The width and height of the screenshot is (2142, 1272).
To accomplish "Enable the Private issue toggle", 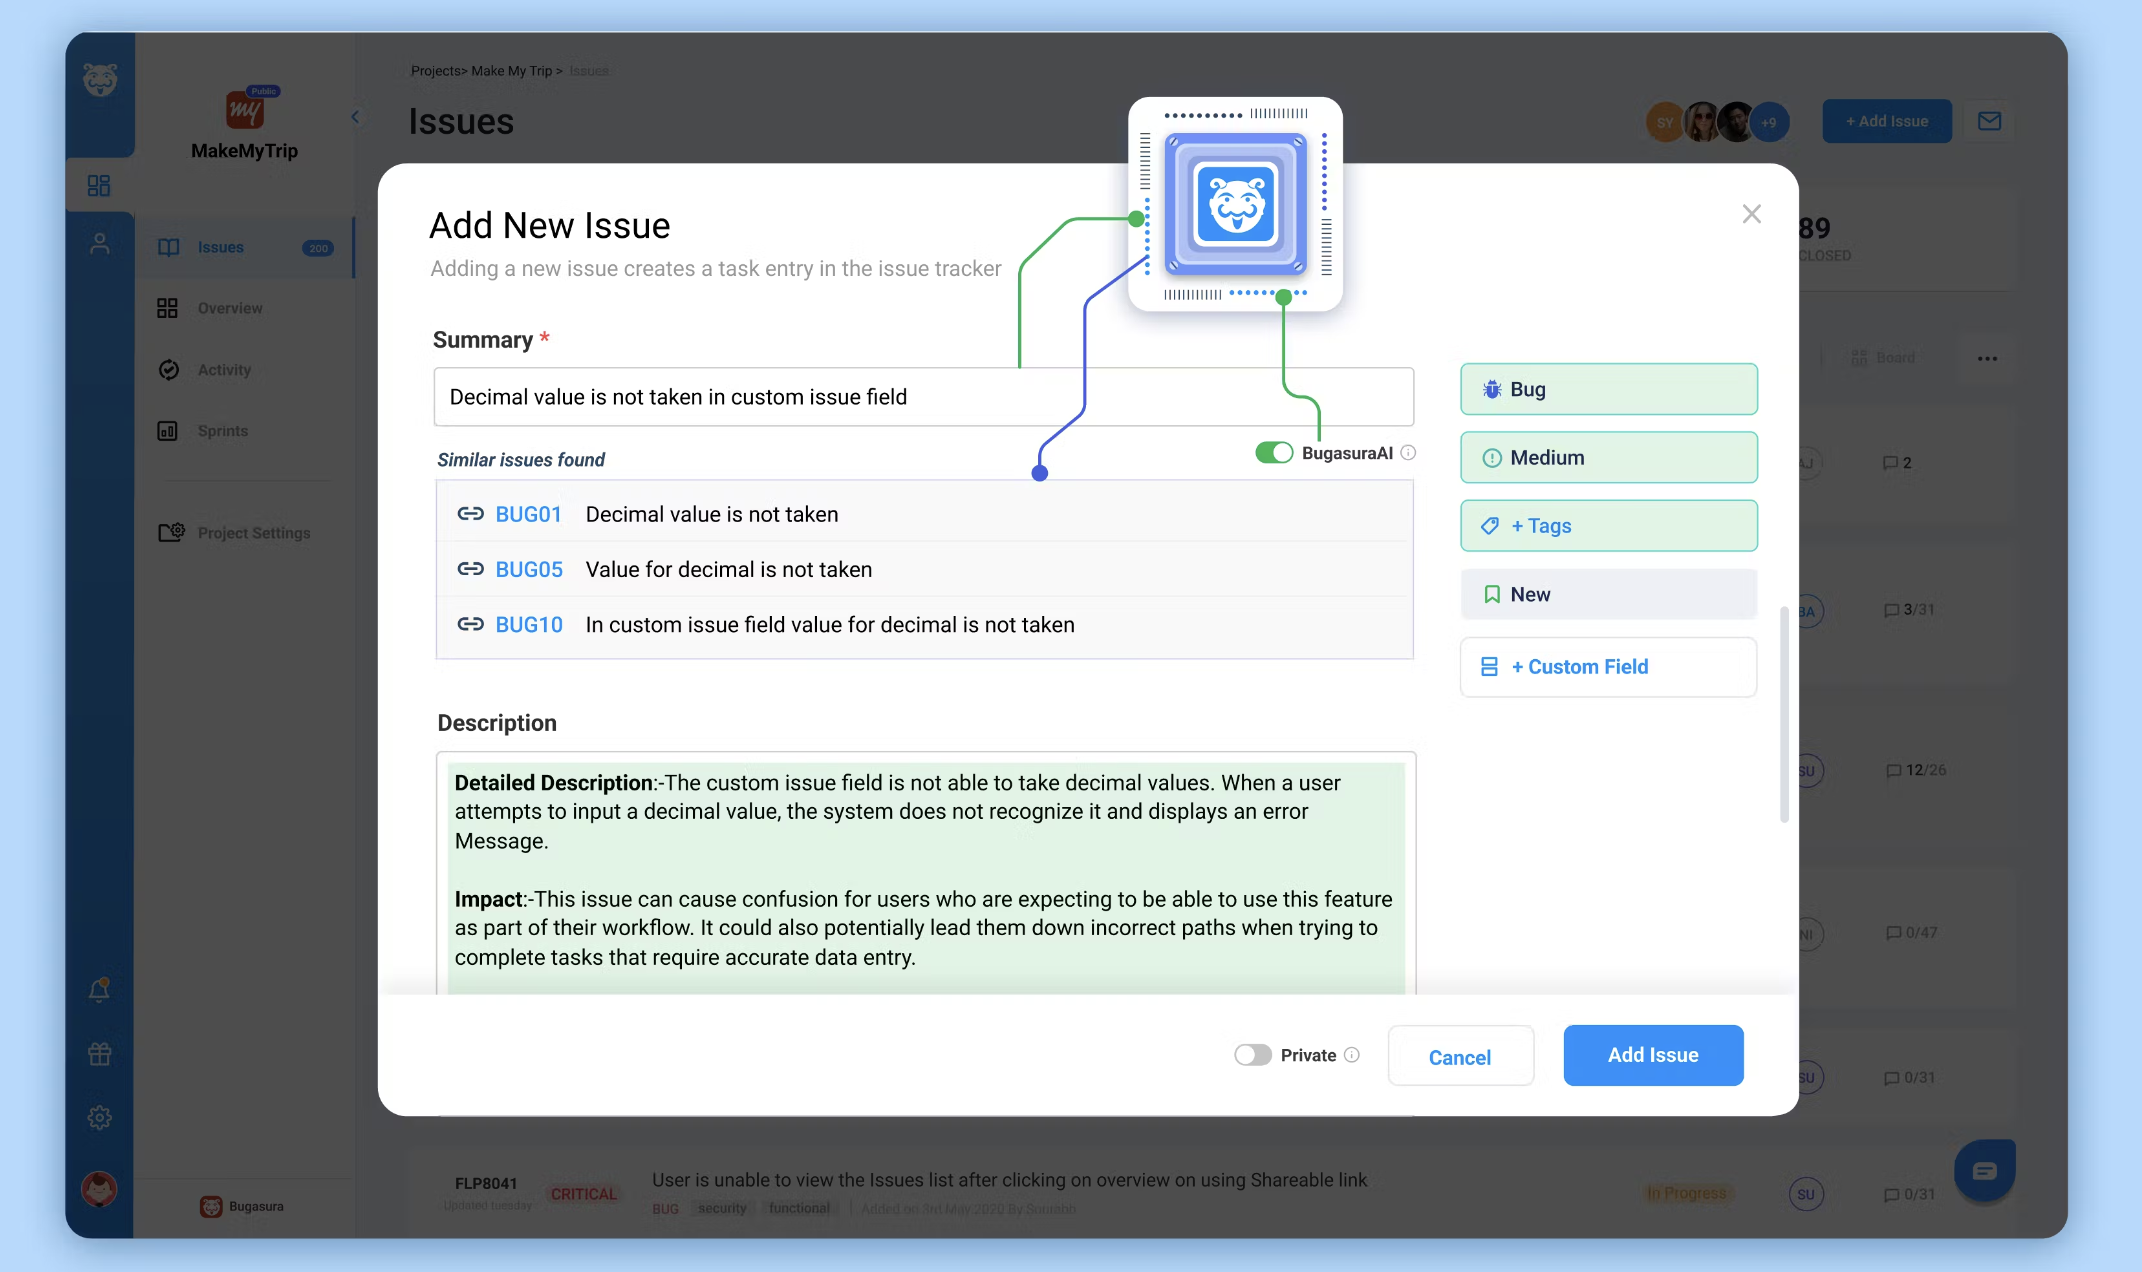I will point(1252,1055).
